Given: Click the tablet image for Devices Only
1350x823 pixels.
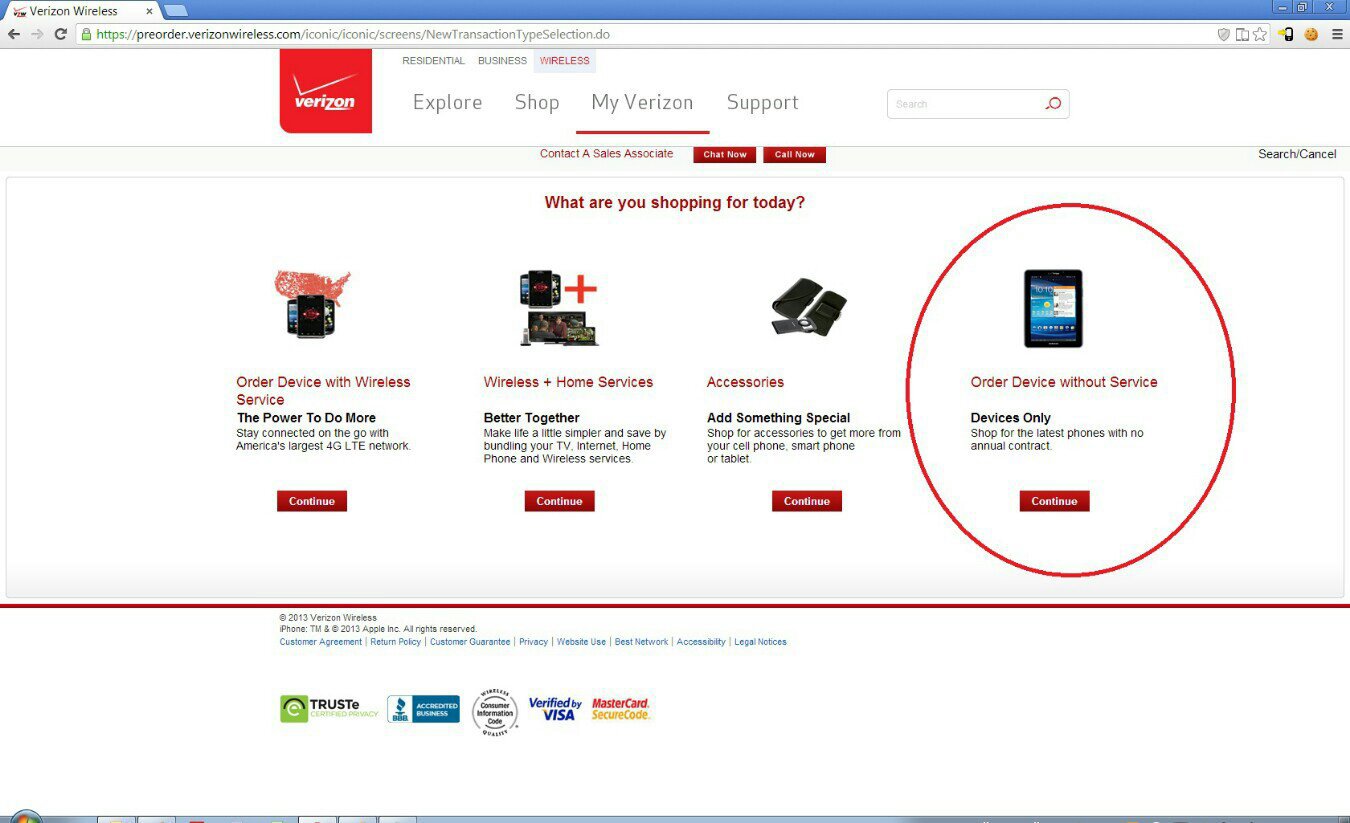Looking at the screenshot, I should coord(1053,308).
